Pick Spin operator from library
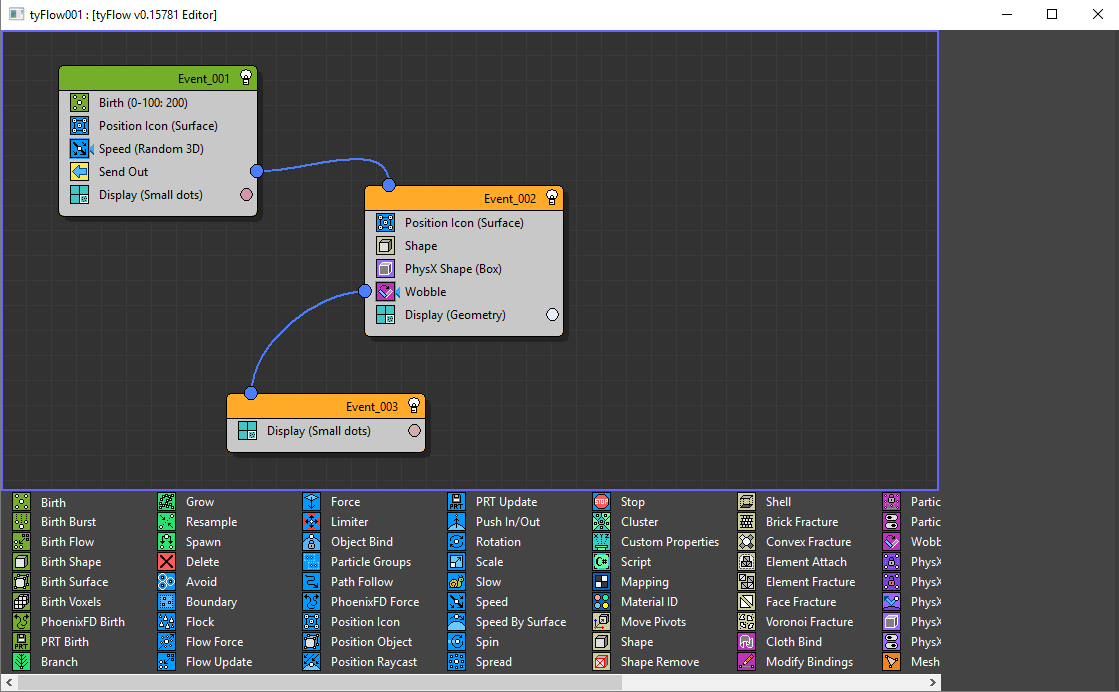This screenshot has width=1119, height=692. point(473,642)
